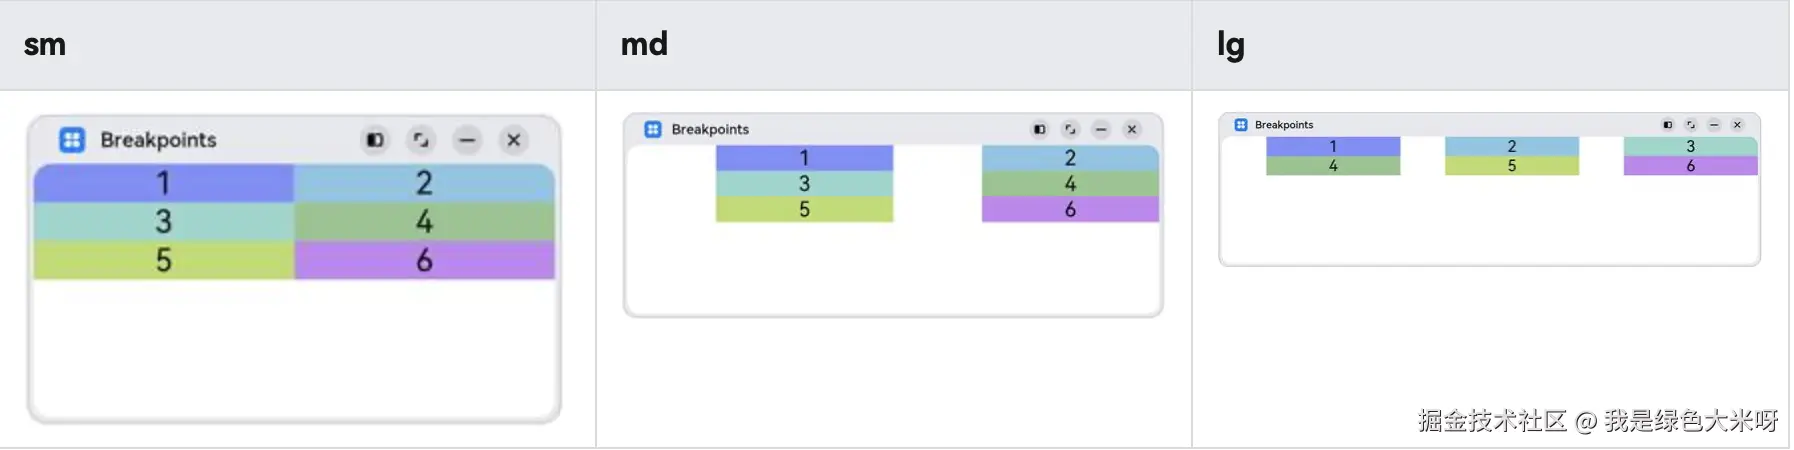Click the Breakpoints app icon in sm window
Viewport: 1794px width, 450px height.
[72, 140]
